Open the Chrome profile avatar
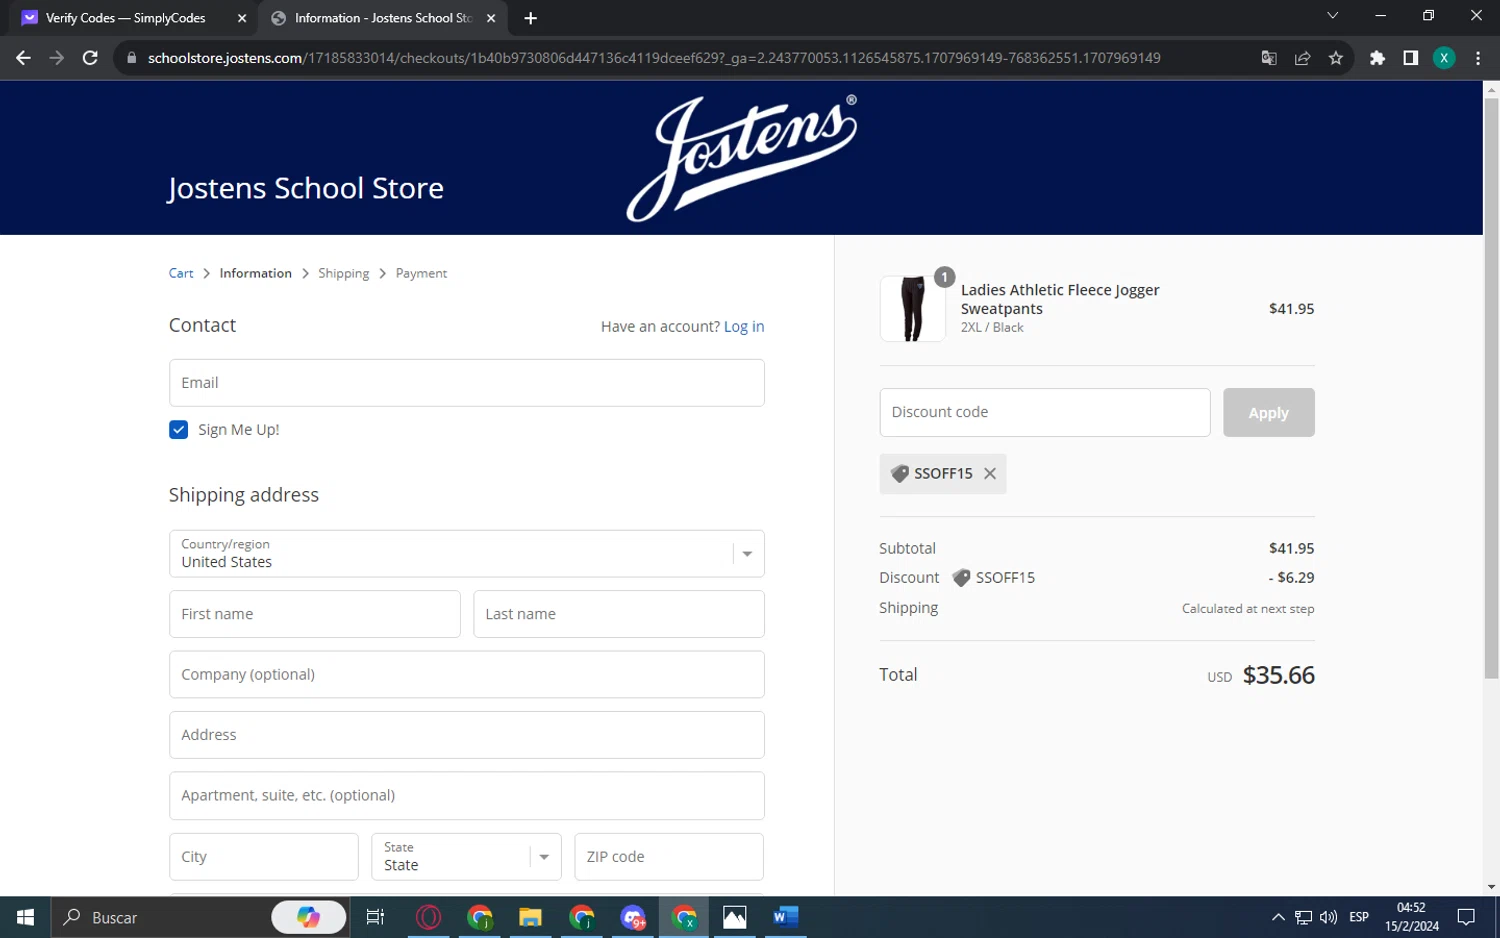Image resolution: width=1500 pixels, height=938 pixels. pyautogui.click(x=1444, y=58)
